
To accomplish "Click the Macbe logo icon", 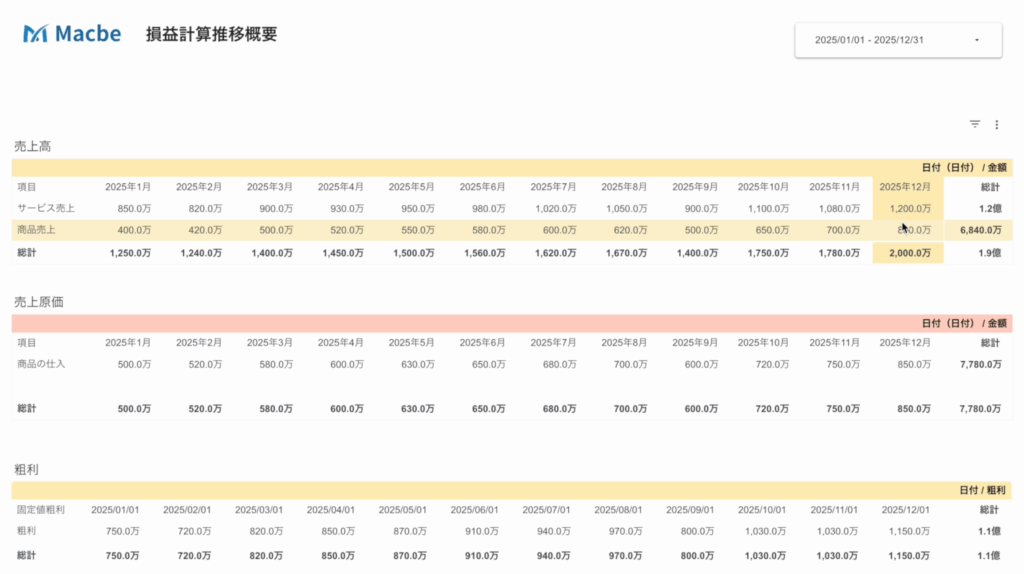I will coord(36,34).
